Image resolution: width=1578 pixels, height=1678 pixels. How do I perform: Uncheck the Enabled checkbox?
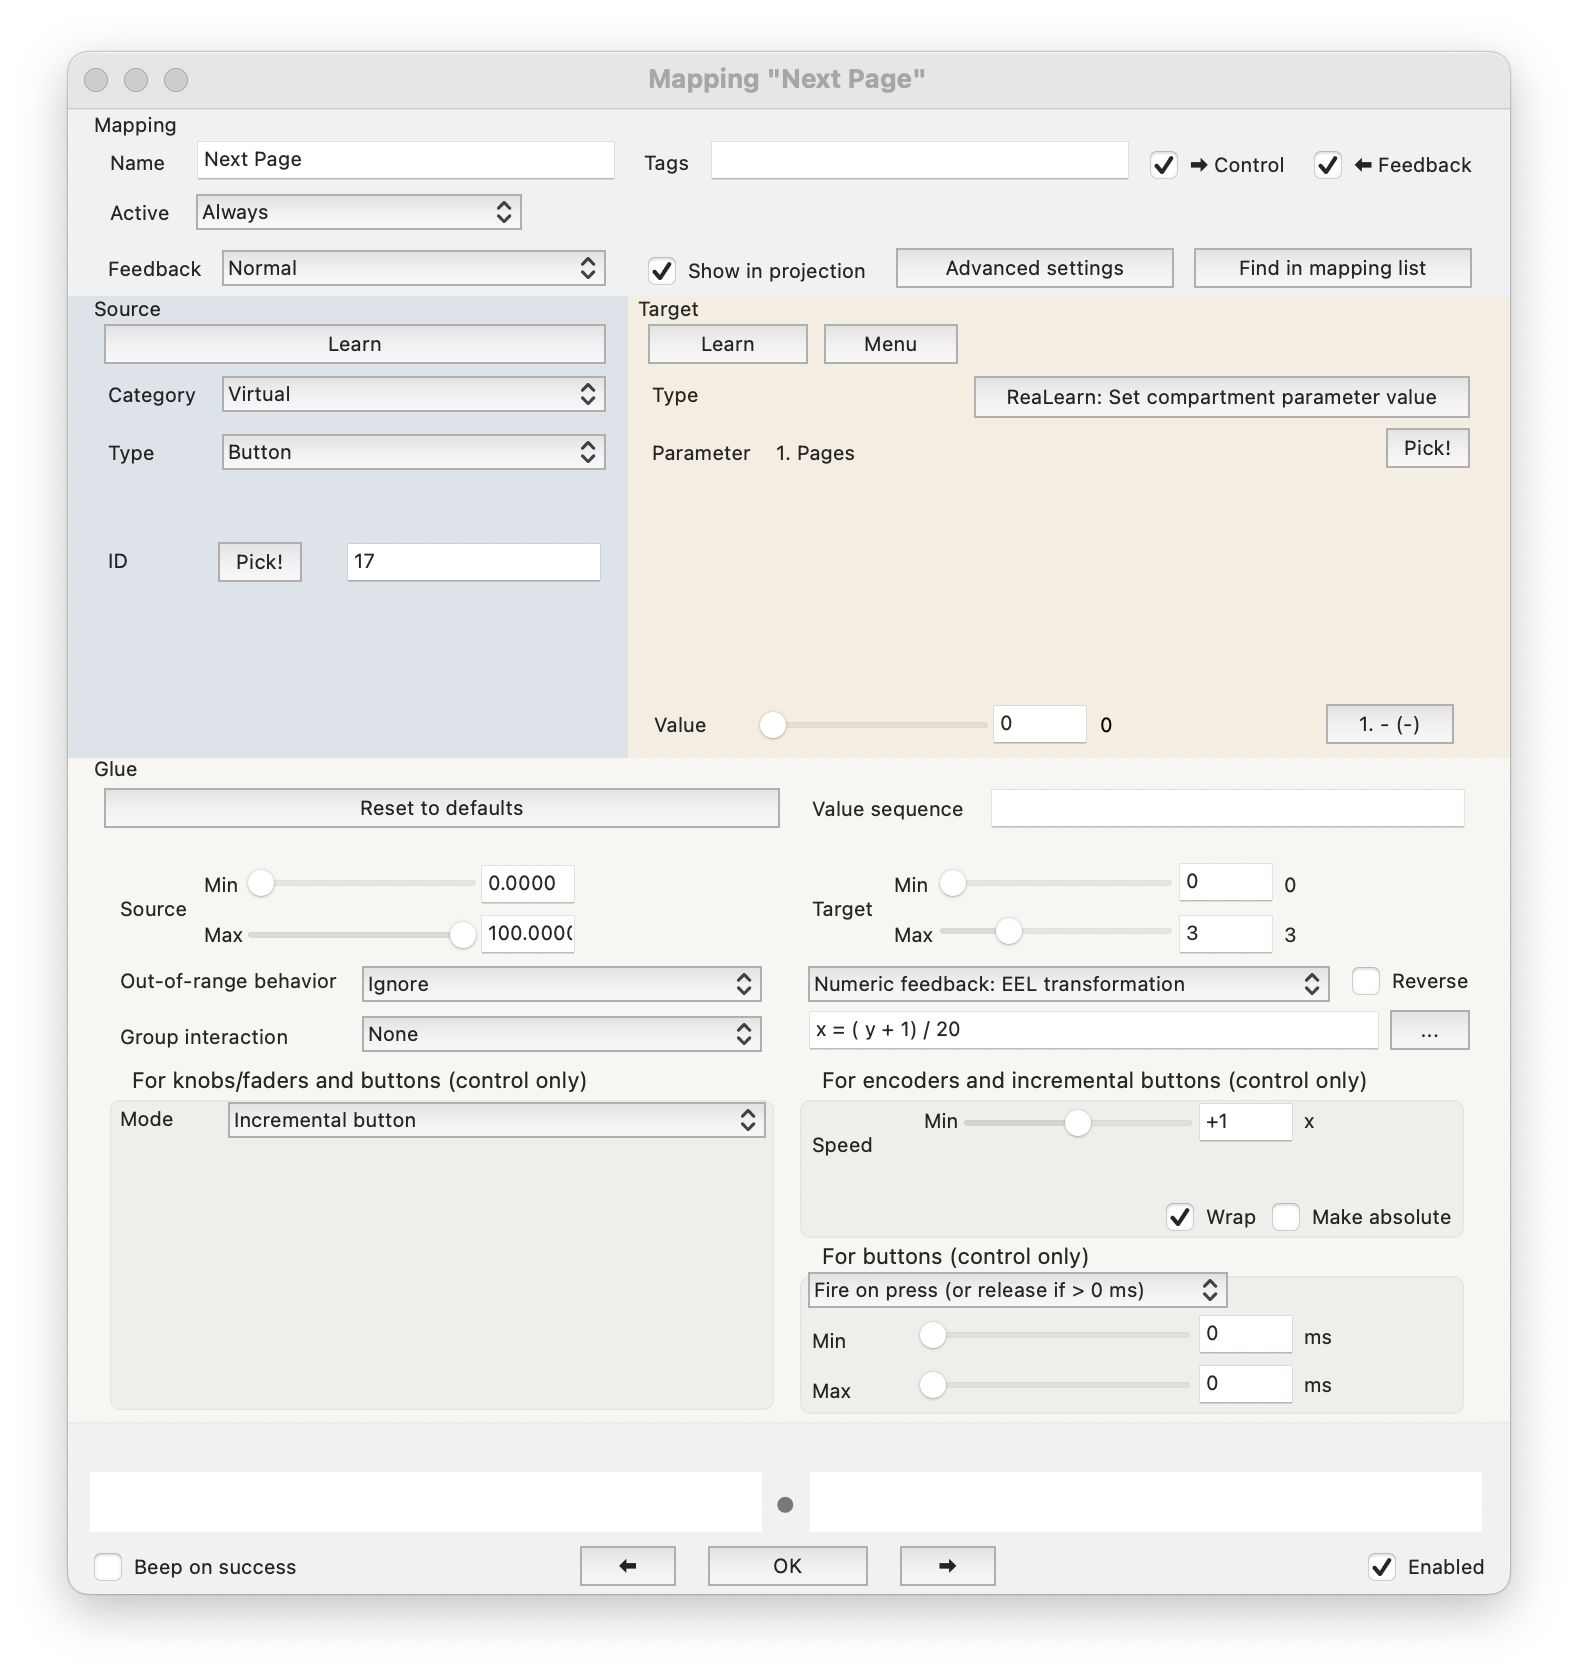(1382, 1567)
